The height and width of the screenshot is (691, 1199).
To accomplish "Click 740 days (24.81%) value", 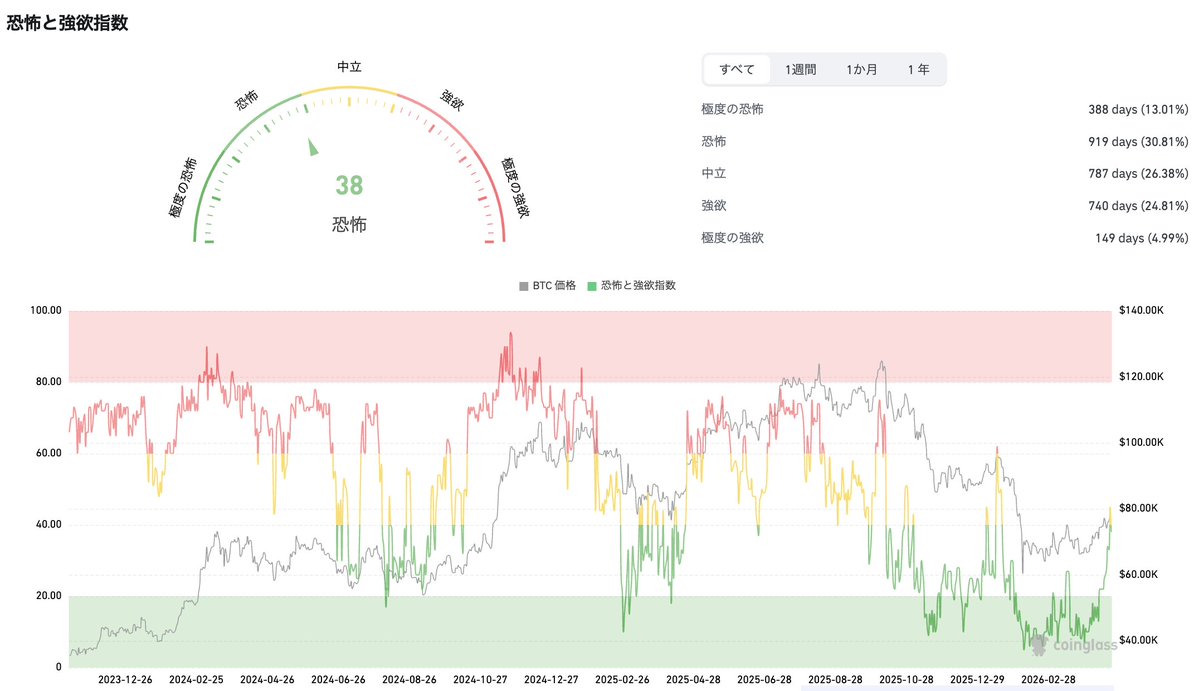I will [1138, 206].
